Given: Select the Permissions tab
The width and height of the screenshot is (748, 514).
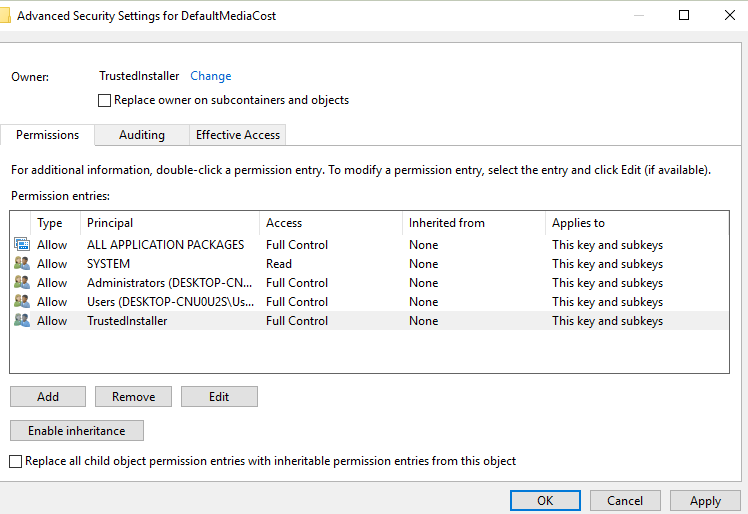Looking at the screenshot, I should [47, 135].
